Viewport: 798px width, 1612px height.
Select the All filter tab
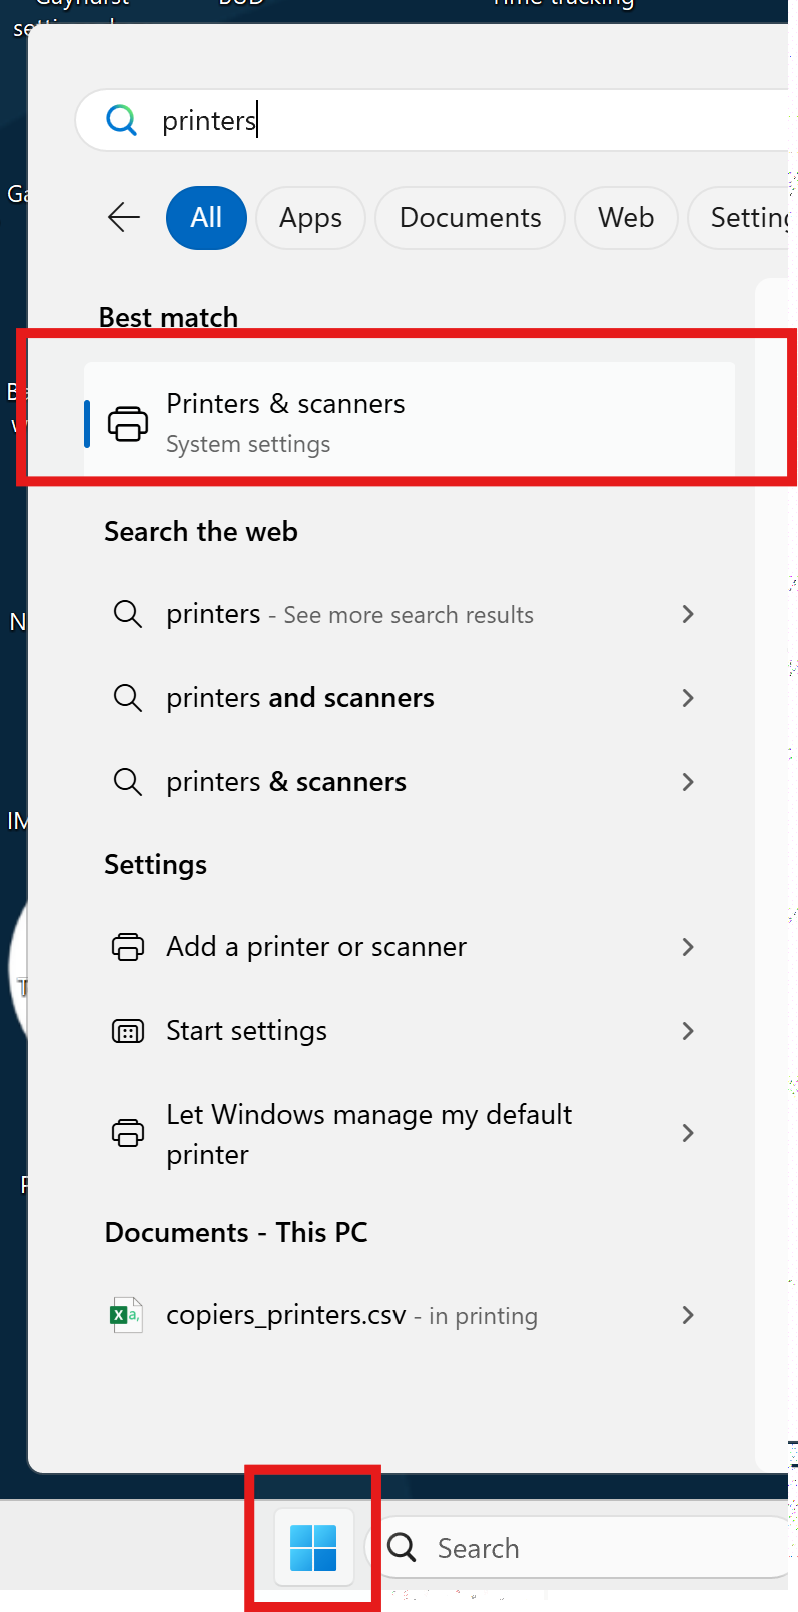pos(206,218)
